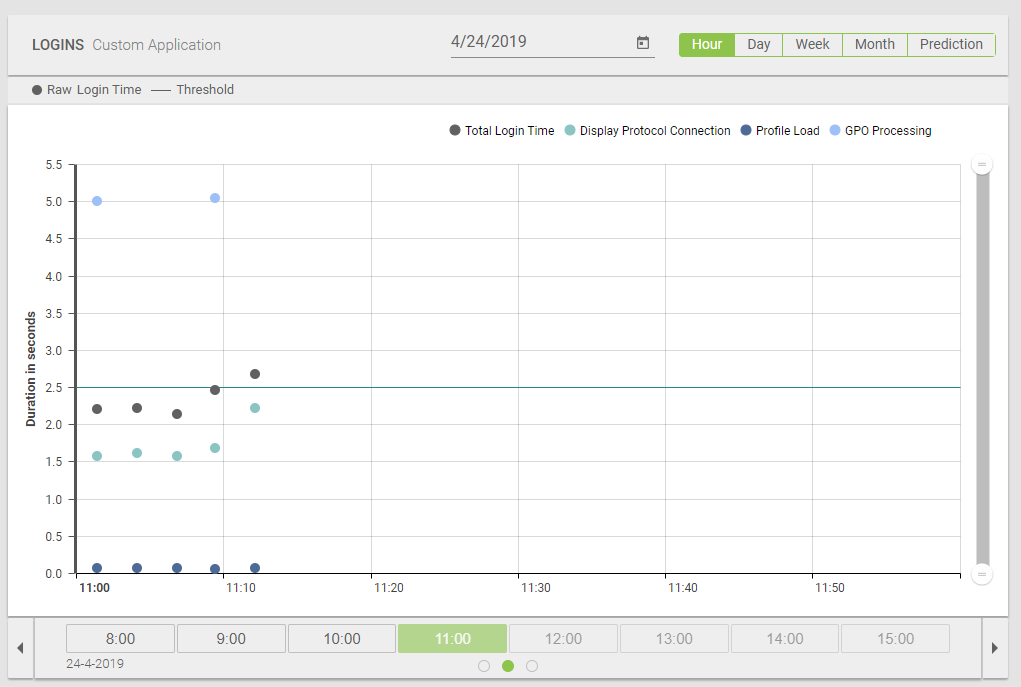
Task: Open the calendar date picker
Action: tap(642, 43)
